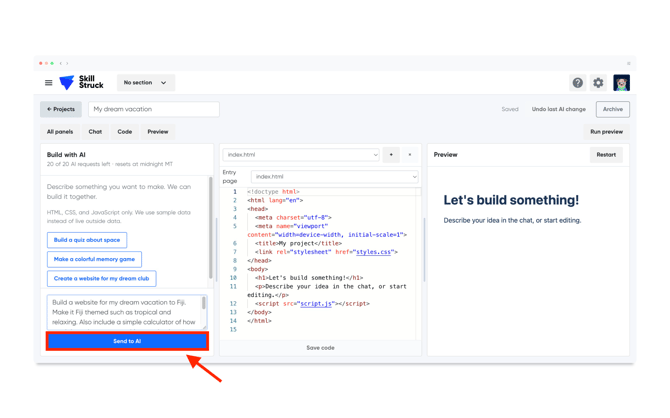The image size is (670, 418).
Task: Click the 20 of 20 AI requests left text
Action: click(x=110, y=164)
